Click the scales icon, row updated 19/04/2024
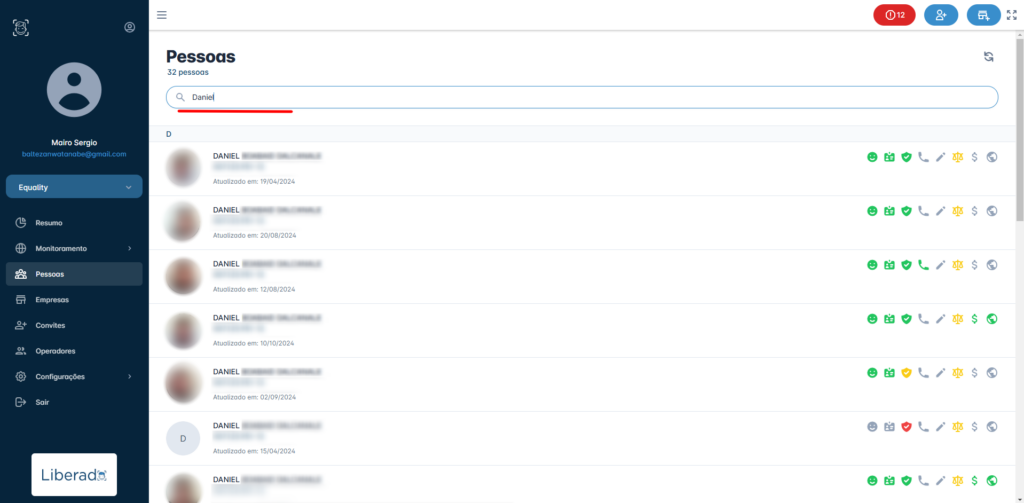1024x503 pixels. 957,157
